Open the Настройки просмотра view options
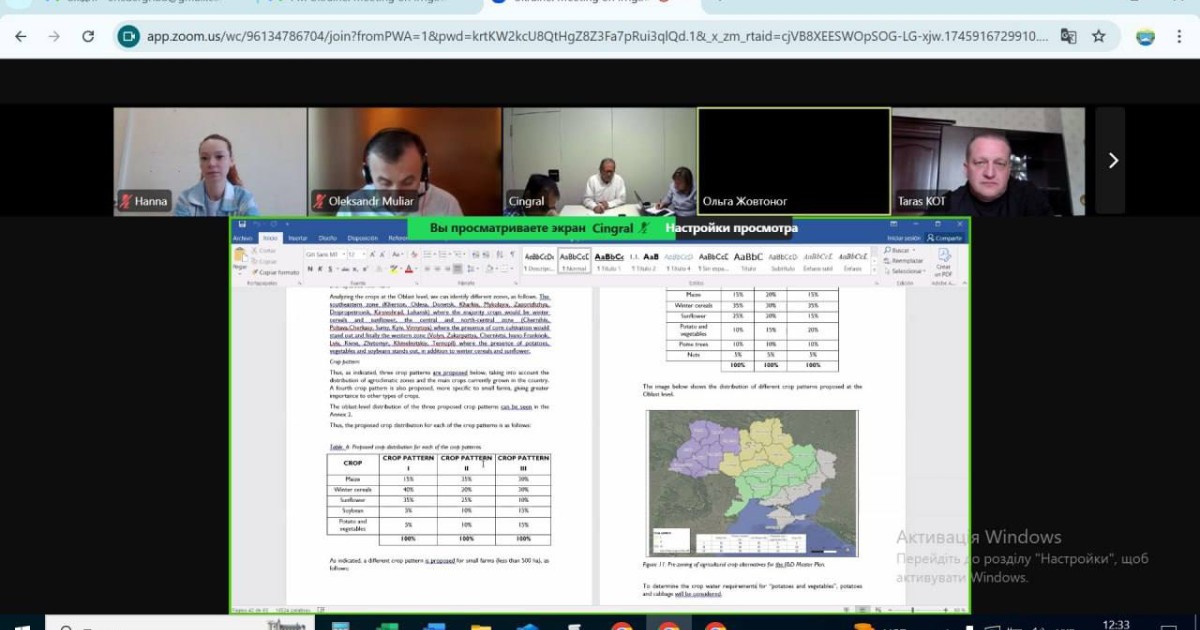 pyautogui.click(x=732, y=228)
